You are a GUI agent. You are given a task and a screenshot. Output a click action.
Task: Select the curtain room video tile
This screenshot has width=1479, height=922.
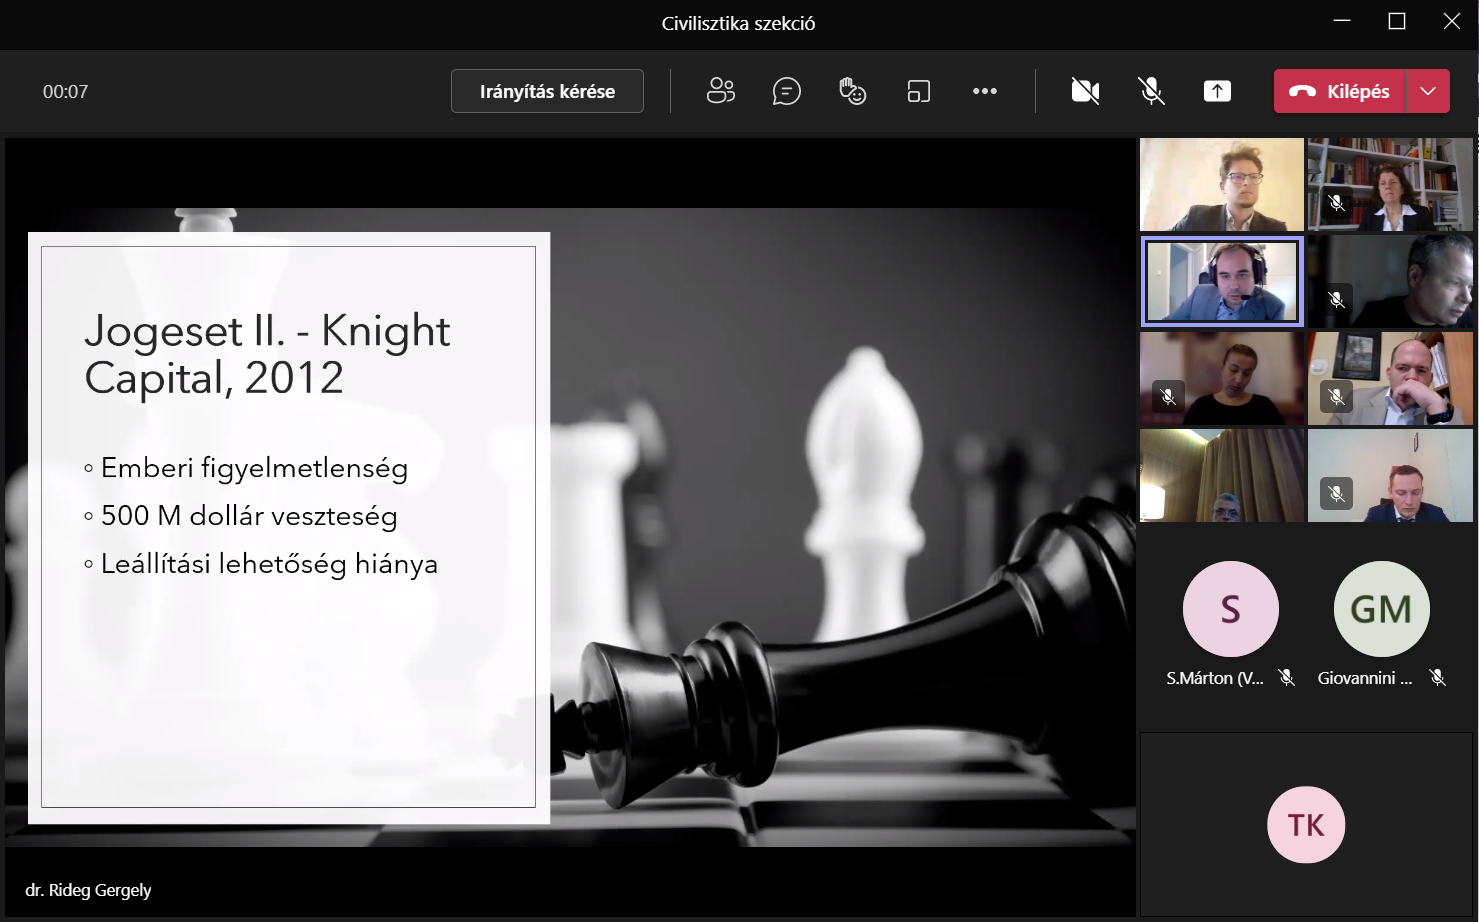click(1222, 475)
